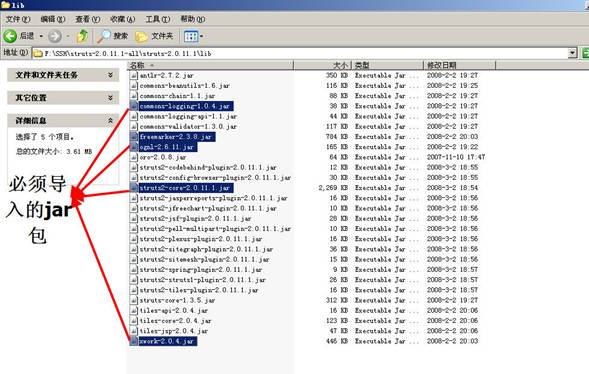
Task: Click file name tiles-jsp-2.0.4.jar
Action: [x=174, y=331]
